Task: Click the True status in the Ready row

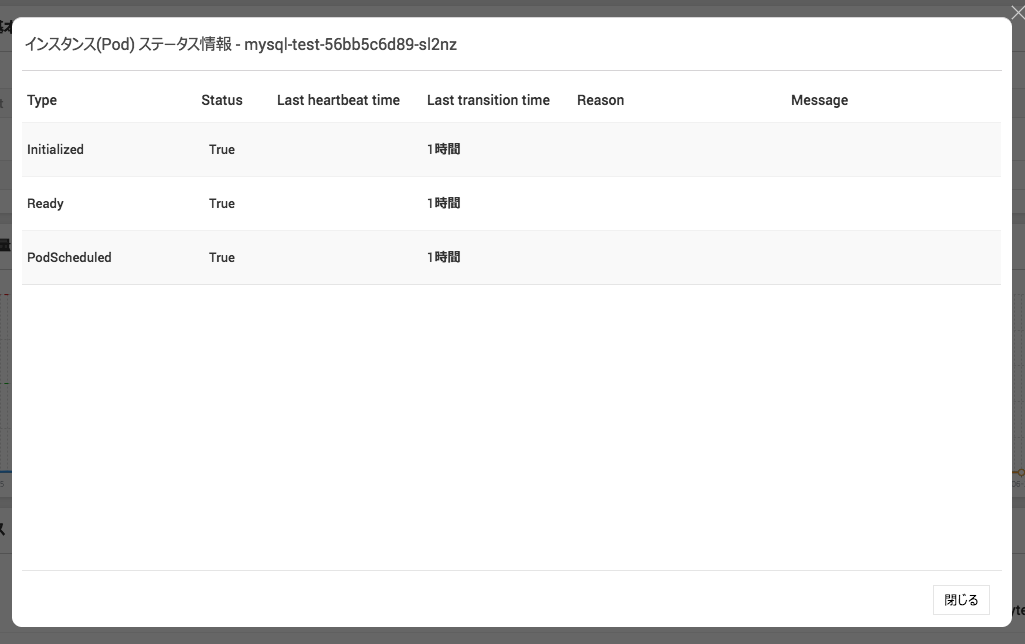Action: 222,204
